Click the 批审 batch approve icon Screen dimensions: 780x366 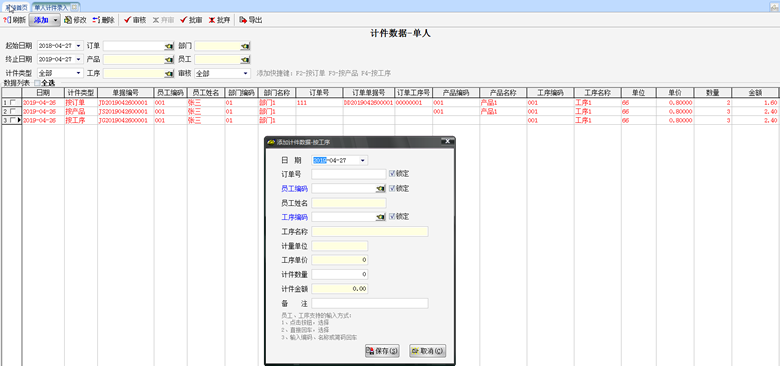[x=184, y=20]
